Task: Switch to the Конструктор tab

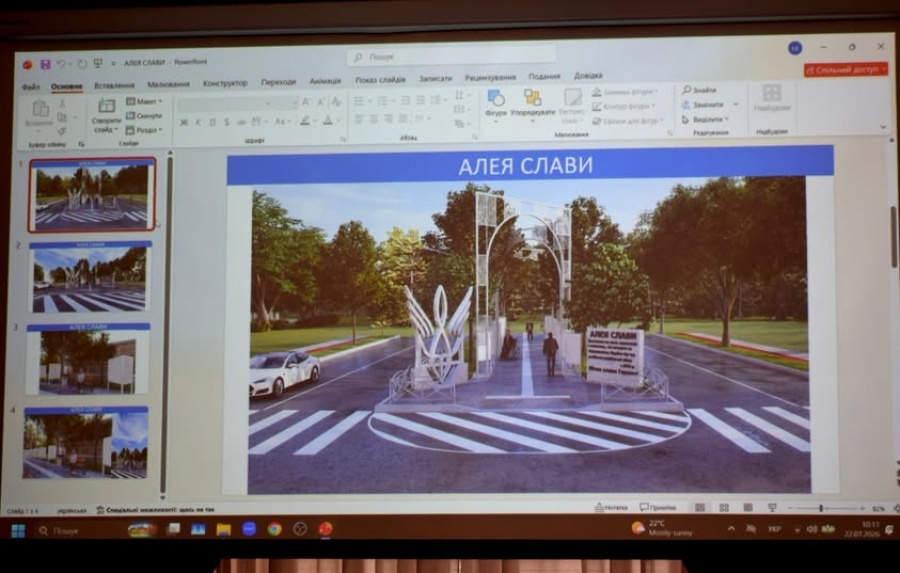Action: click(x=225, y=83)
